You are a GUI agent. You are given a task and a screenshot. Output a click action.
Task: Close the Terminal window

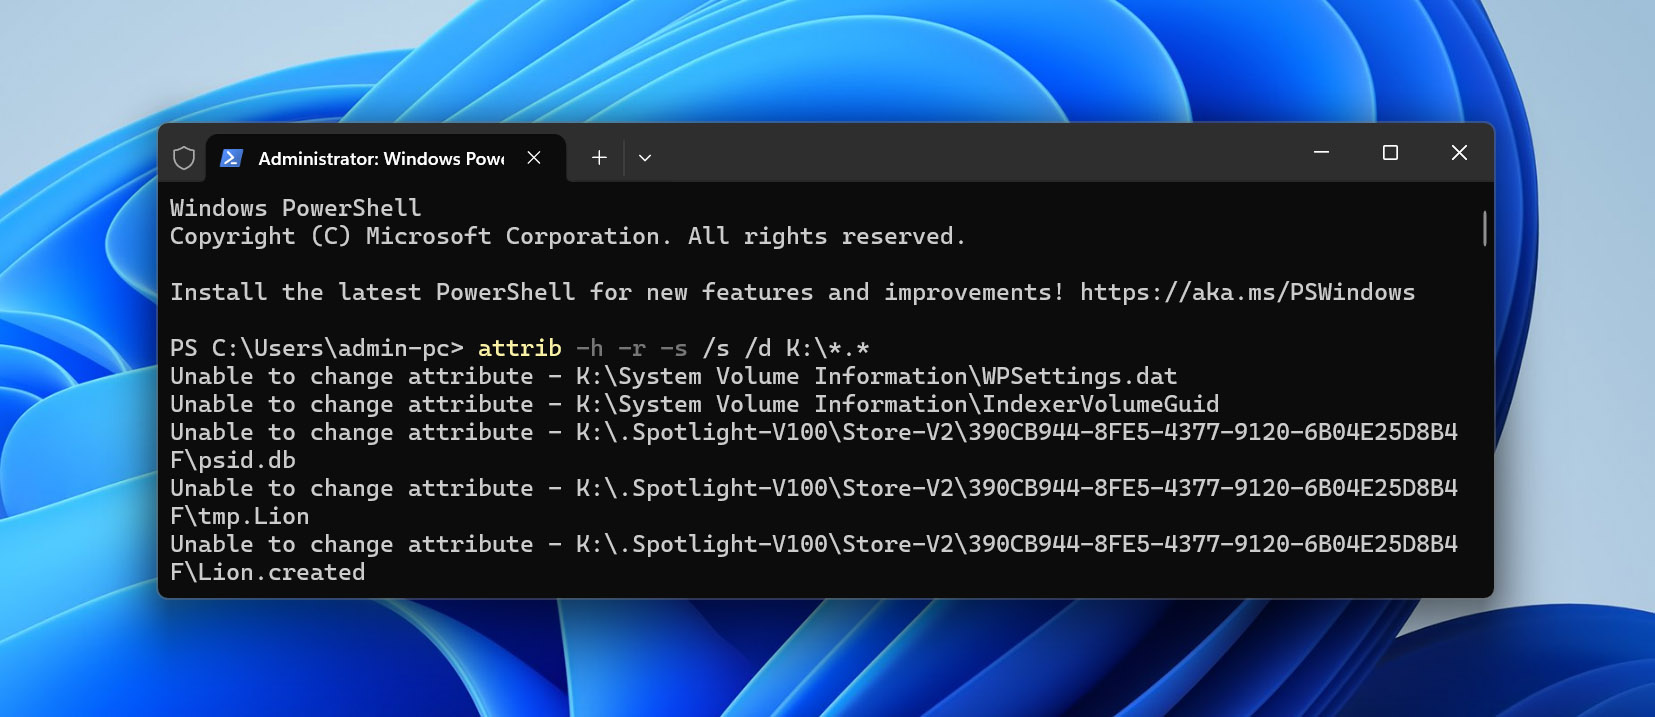[1459, 153]
